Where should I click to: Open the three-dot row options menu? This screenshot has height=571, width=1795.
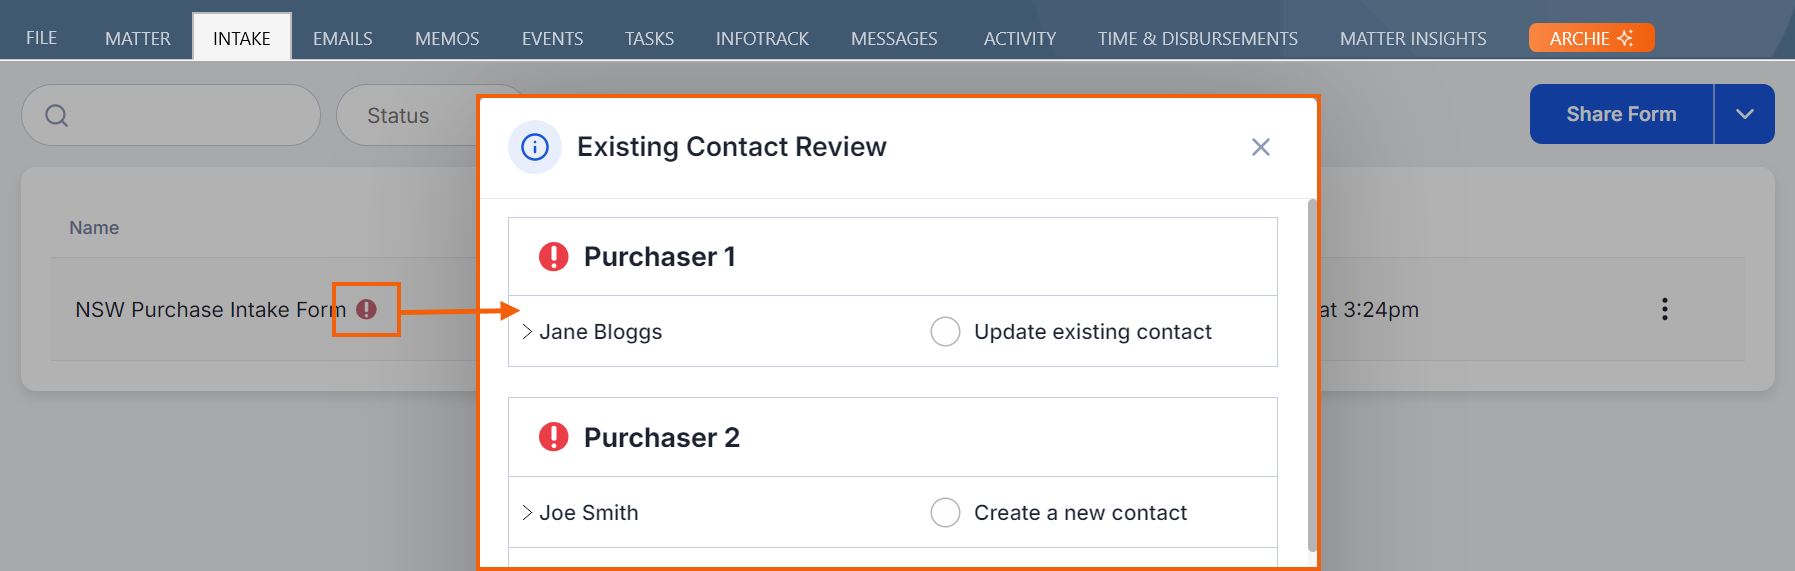point(1665,309)
